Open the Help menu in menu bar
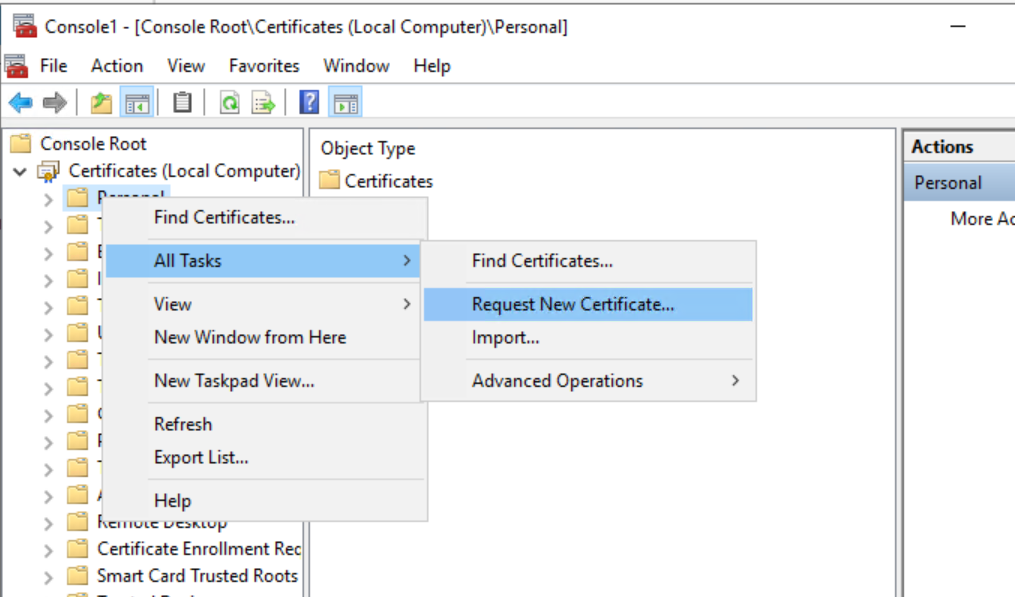1015x597 pixels. (x=432, y=66)
